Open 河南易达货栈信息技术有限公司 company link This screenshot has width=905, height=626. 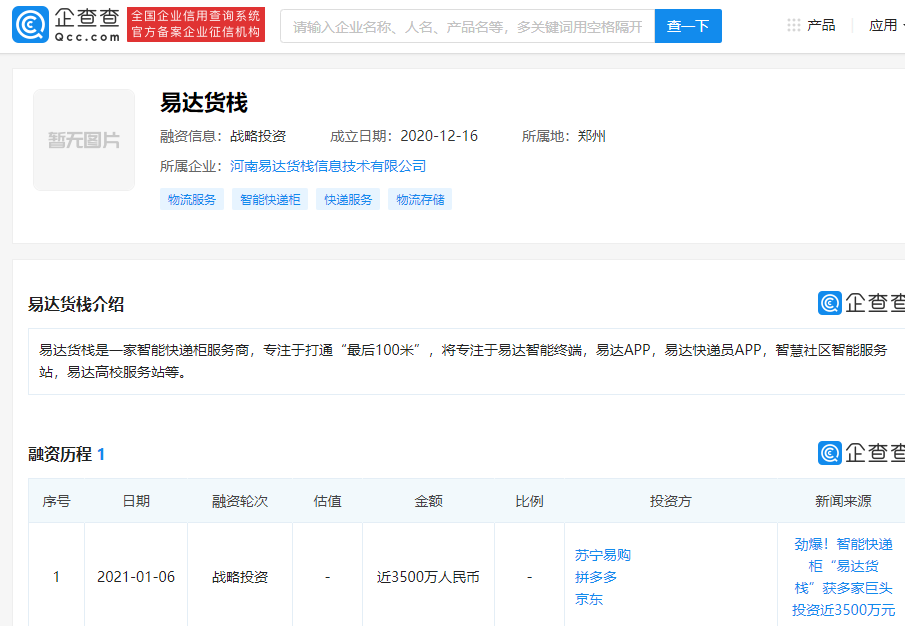point(328,166)
